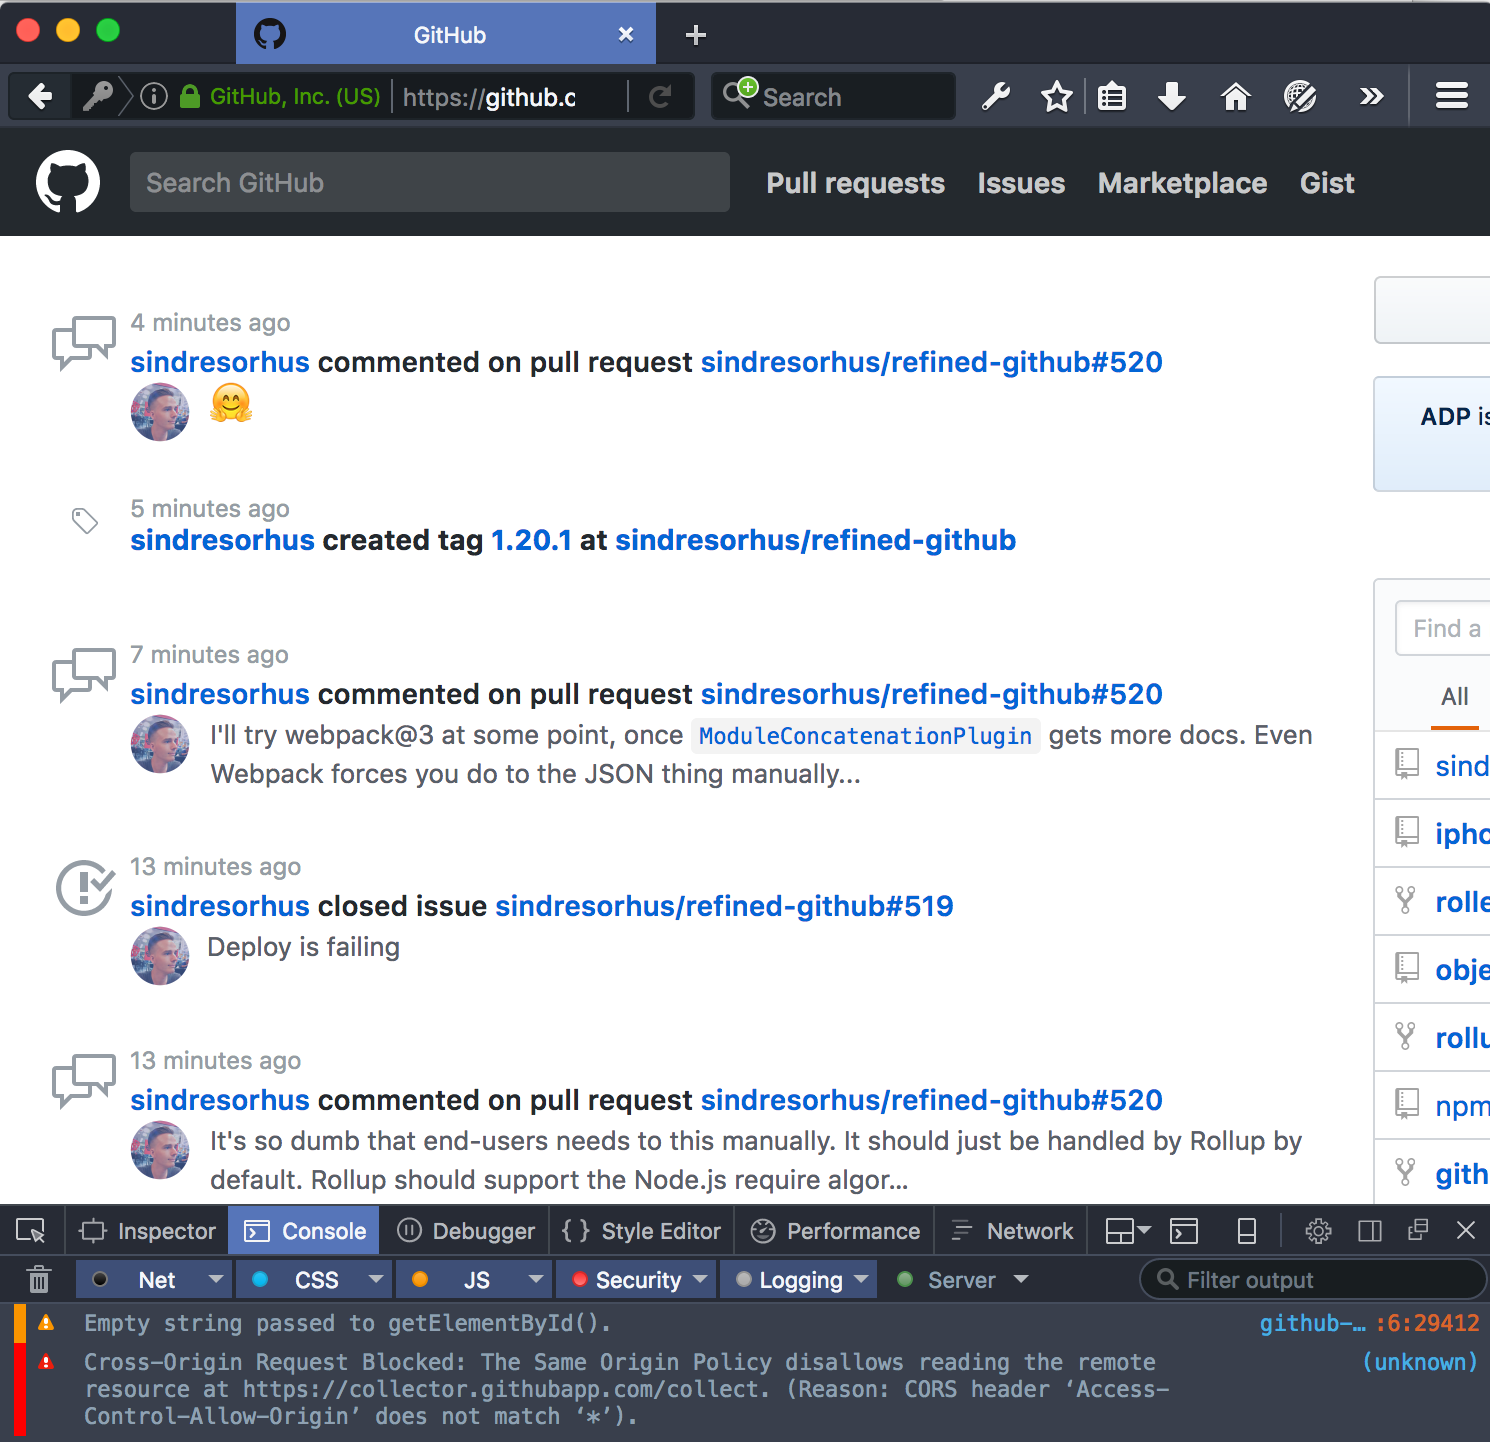Click the Filter output field
1490x1442 pixels.
[x=1310, y=1279]
